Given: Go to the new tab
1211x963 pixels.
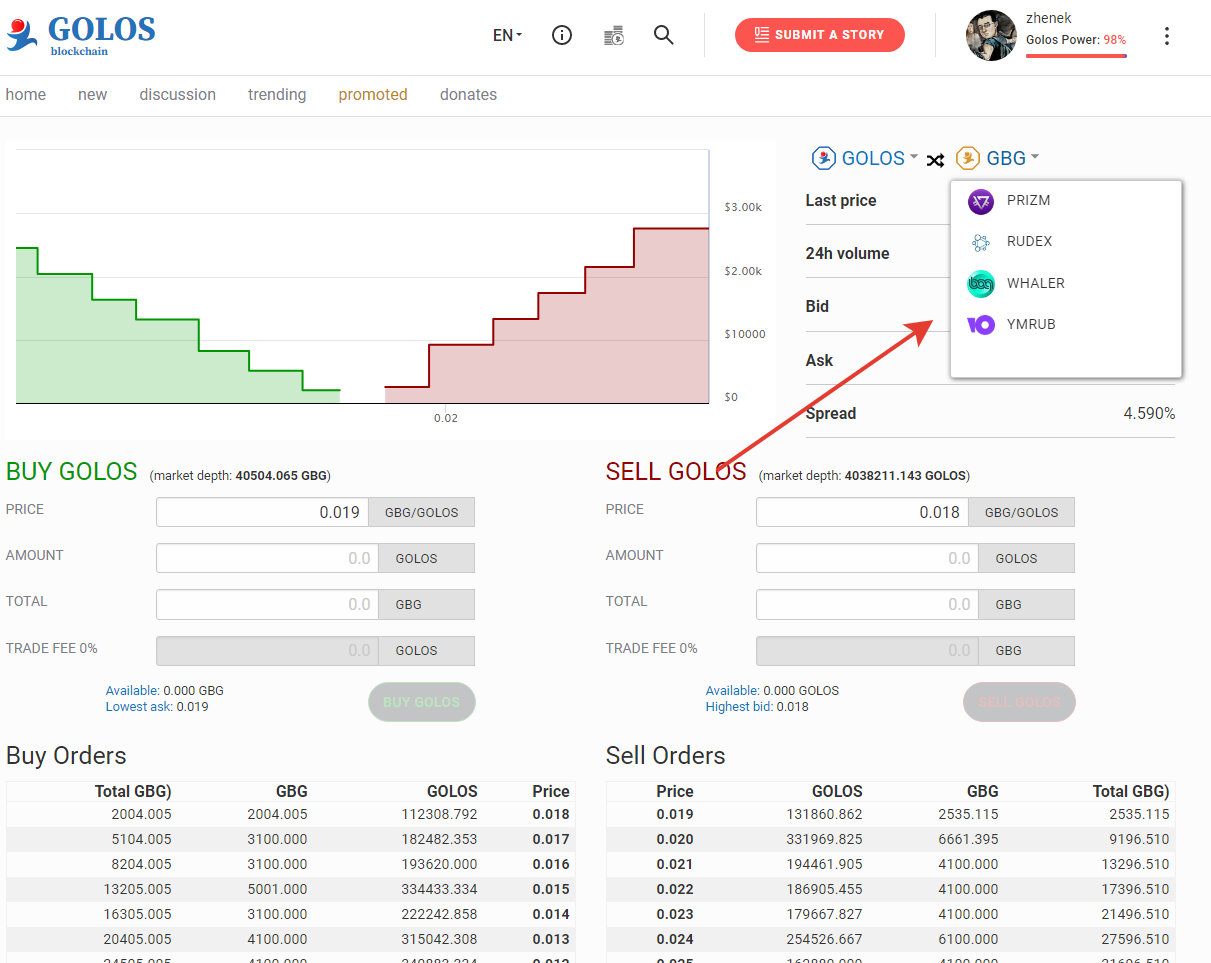Looking at the screenshot, I should coord(93,95).
